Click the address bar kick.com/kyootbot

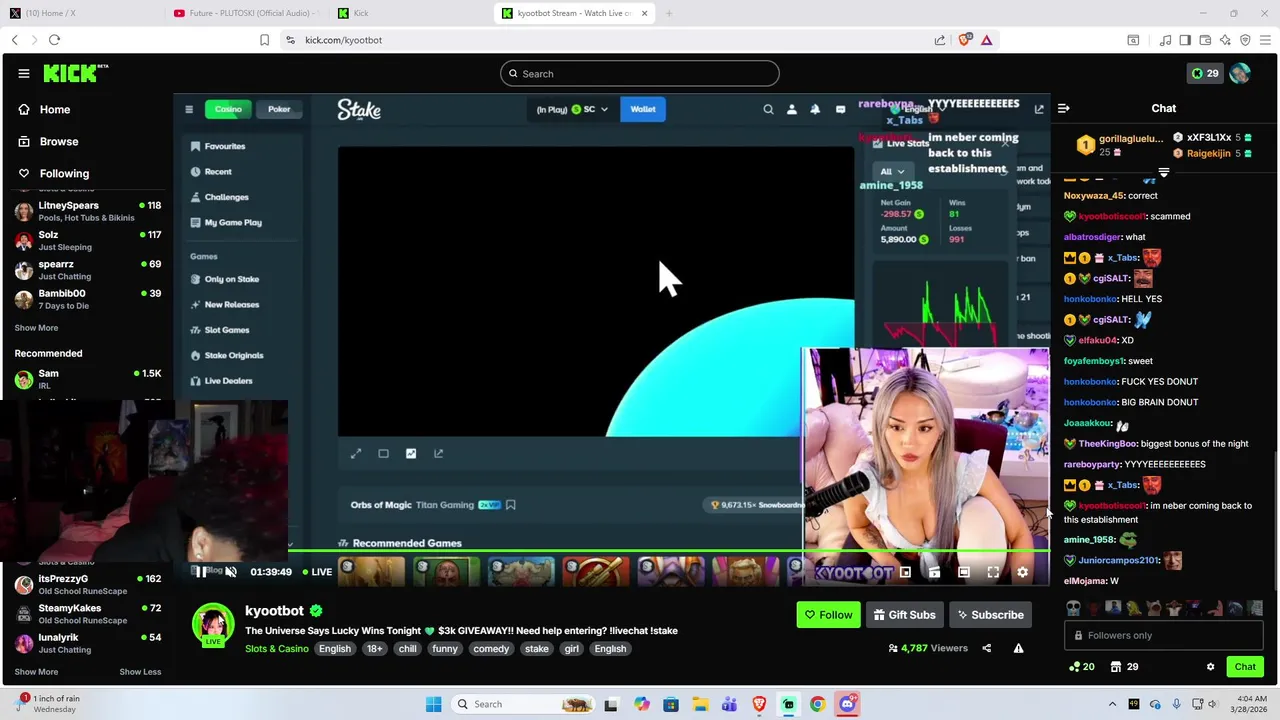pyautogui.click(x=343, y=40)
